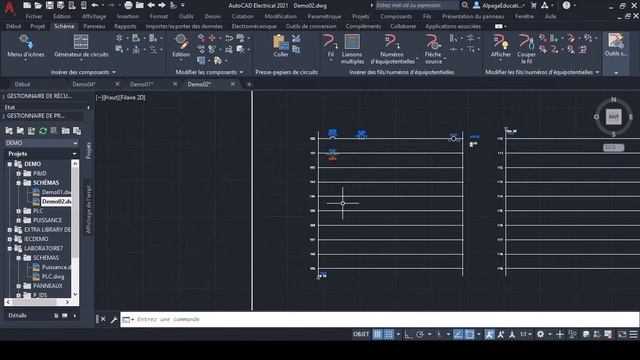This screenshot has width=640, height=360.
Task: Switch to the Rapports ribbon tab
Action: pyautogui.click(x=125, y=26)
